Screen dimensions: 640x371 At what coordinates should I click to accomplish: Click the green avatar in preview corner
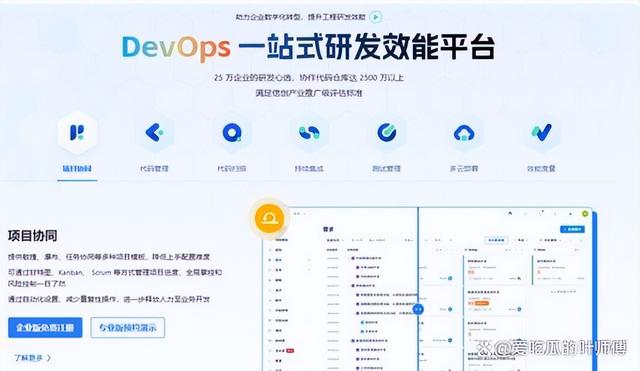[585, 213]
